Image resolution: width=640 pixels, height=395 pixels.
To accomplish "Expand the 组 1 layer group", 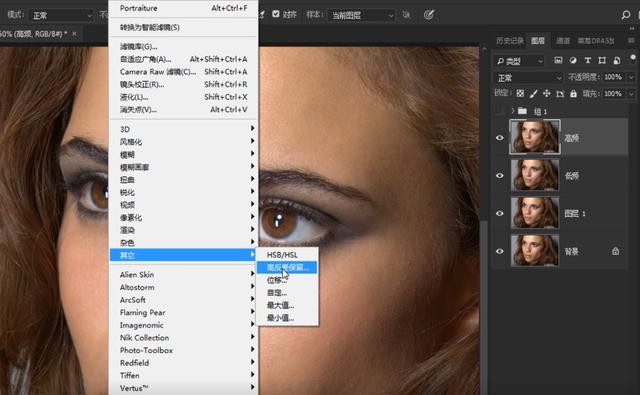I will (x=513, y=111).
